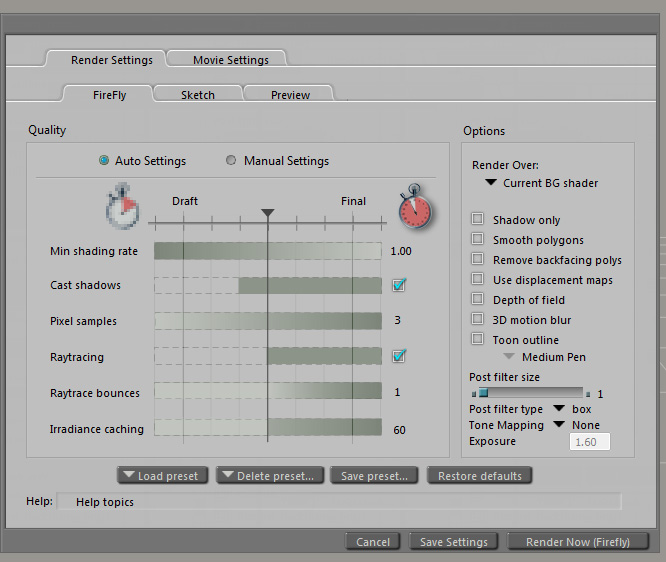This screenshot has width=666, height=562.
Task: Switch to the Sketch renderer tab
Action: point(197,95)
